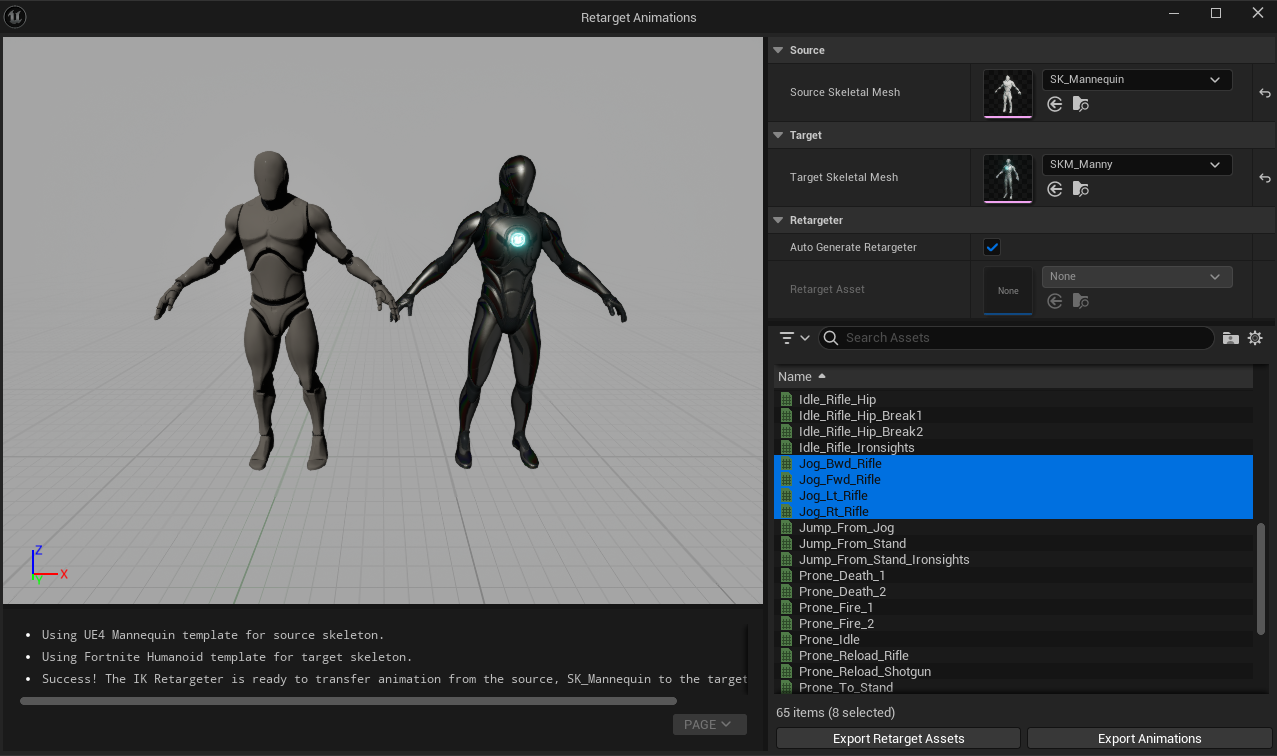Use selected asset for Target Skeletal Mesh

point(1055,189)
